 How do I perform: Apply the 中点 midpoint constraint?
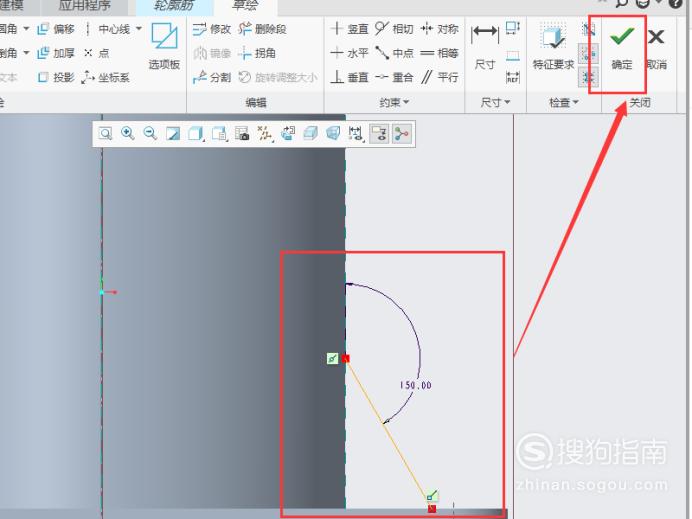[394, 53]
